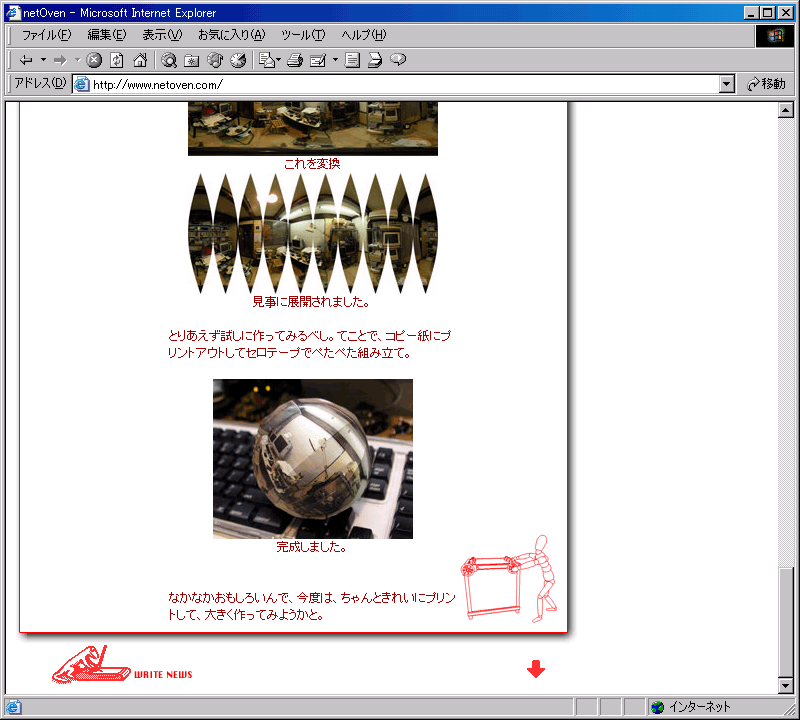Viewport: 800px width, 720px height.
Task: Click the room panorama photo at top
Action: (x=313, y=129)
